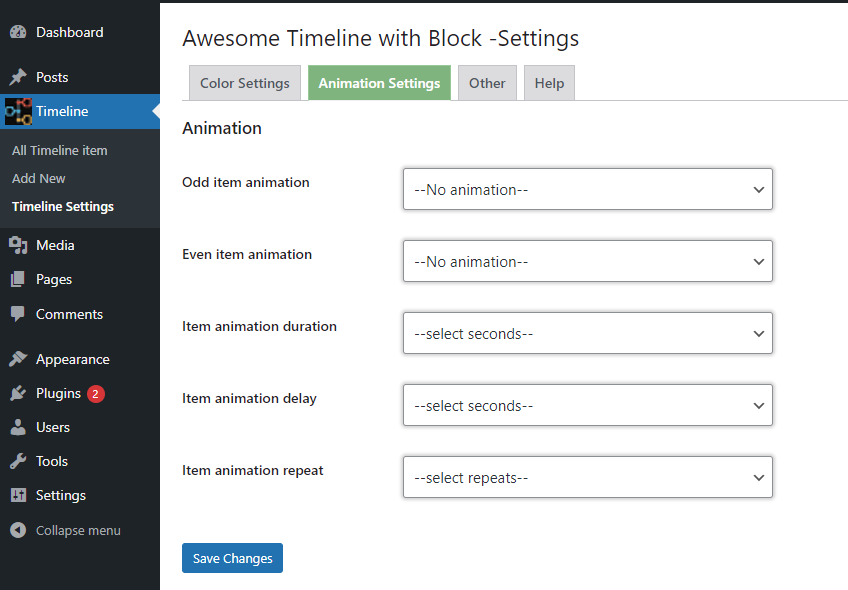This screenshot has height=590, width=848.
Task: Click the Users person icon
Action: 18,427
